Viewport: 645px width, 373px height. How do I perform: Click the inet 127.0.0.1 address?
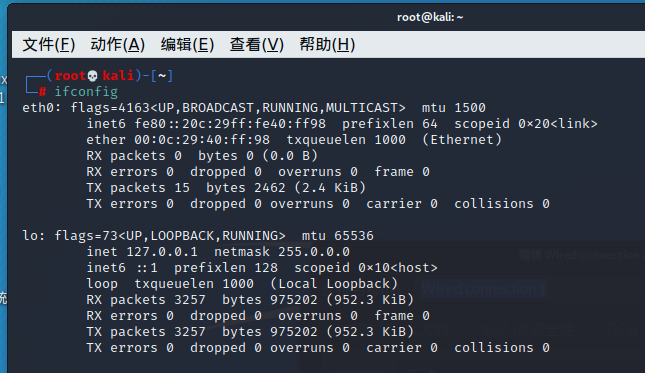pos(142,252)
